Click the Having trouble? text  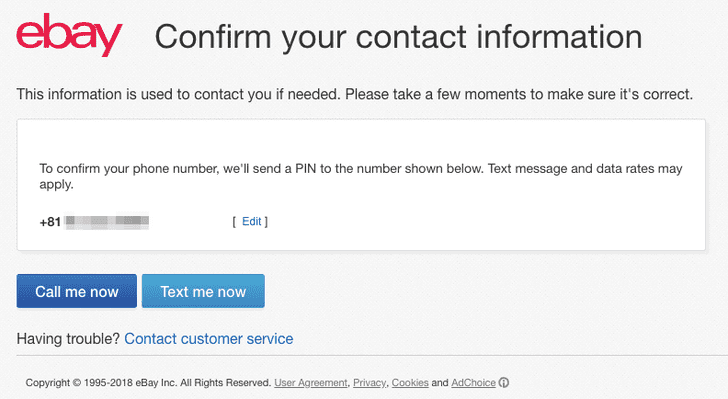click(x=68, y=339)
